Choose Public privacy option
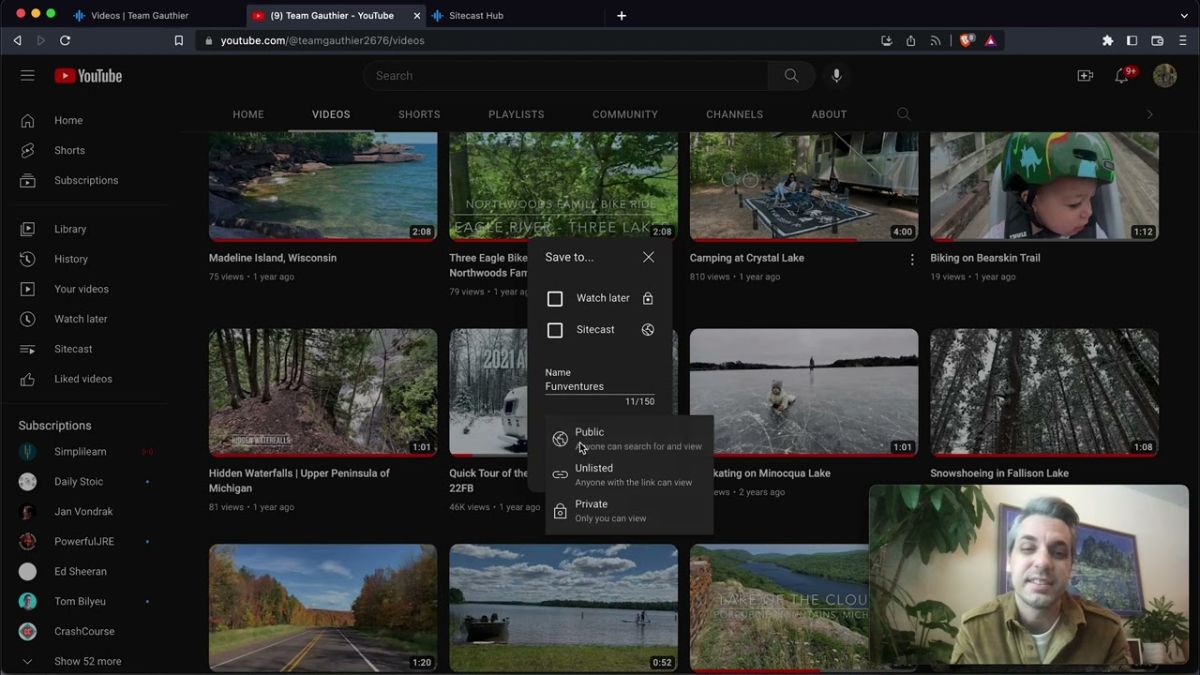Screen dimensions: 1200x675 (x=629, y=439)
